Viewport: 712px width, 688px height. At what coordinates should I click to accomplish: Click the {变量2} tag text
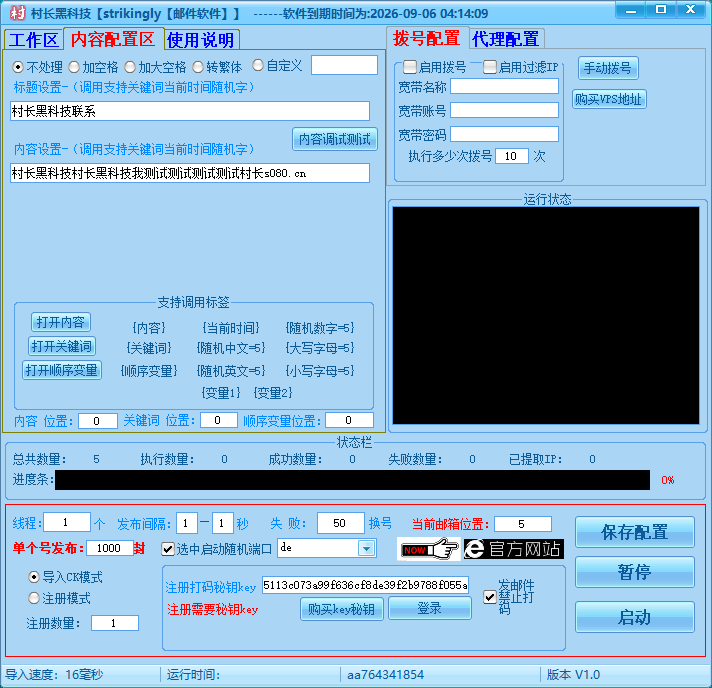(x=273, y=393)
